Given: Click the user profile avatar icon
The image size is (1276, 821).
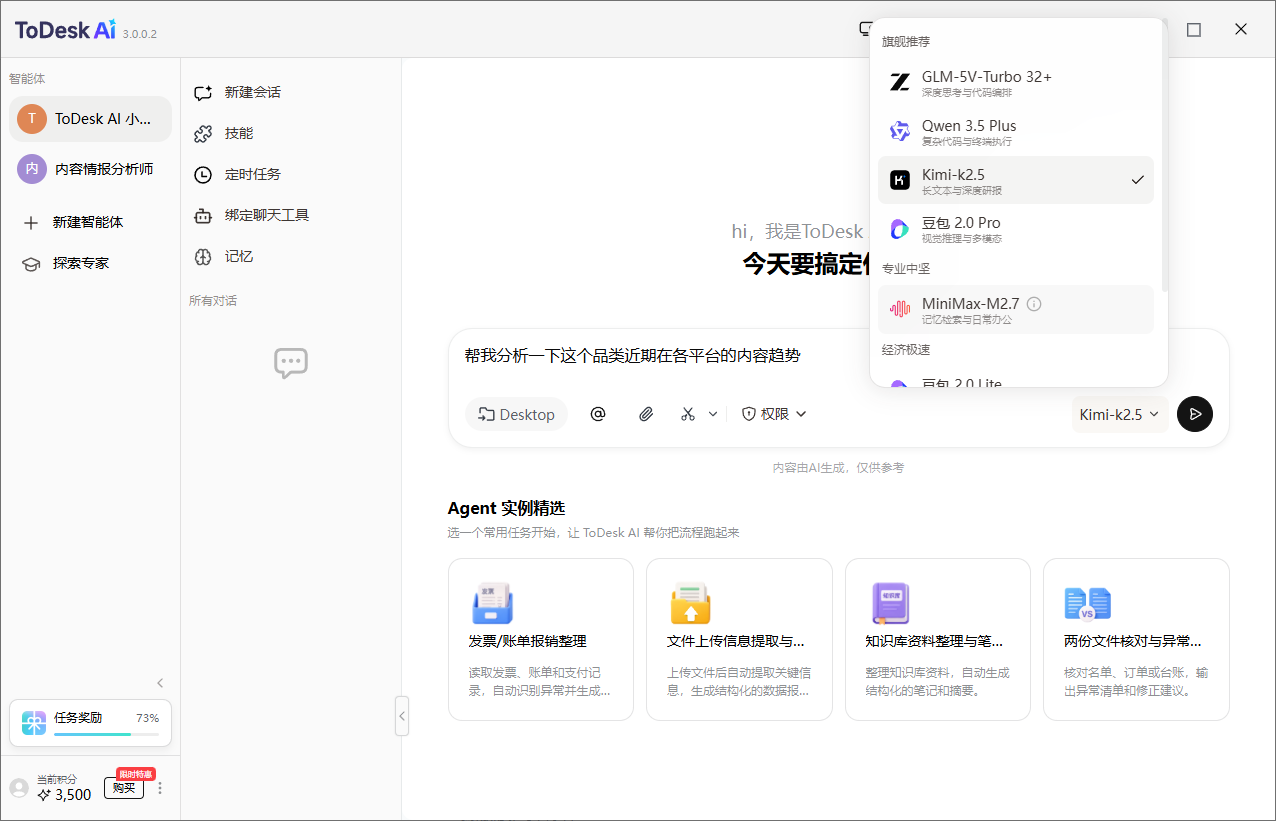Looking at the screenshot, I should pyautogui.click(x=19, y=788).
